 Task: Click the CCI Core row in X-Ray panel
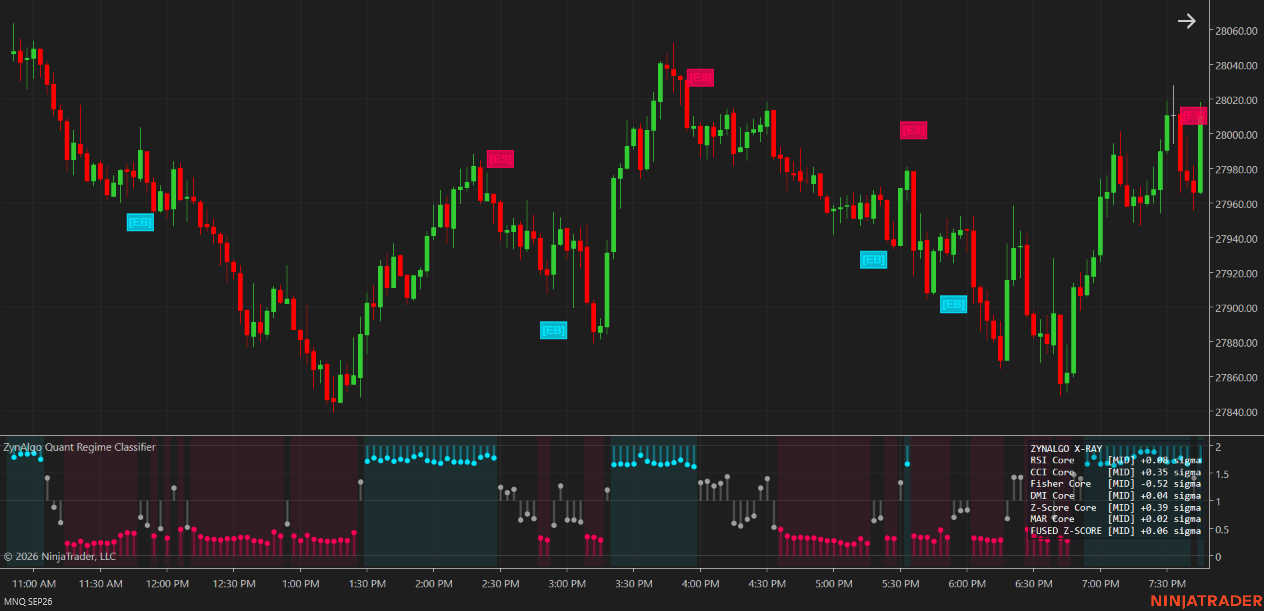(1115, 473)
